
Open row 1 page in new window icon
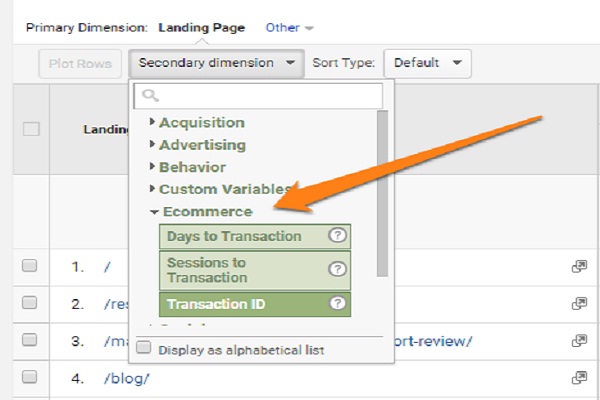pos(579,266)
